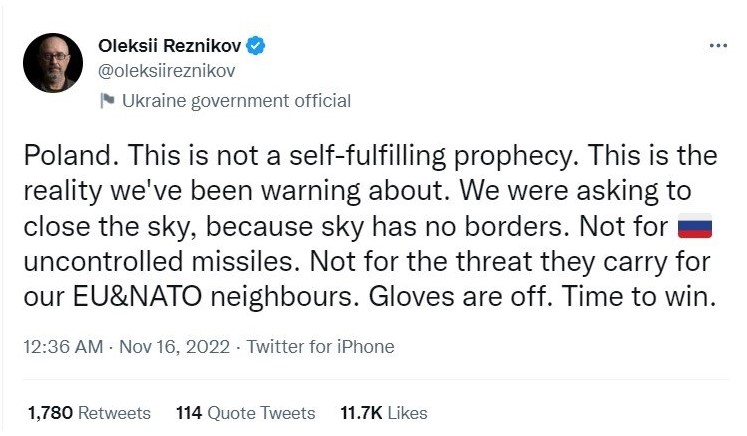Image resolution: width=747 pixels, height=436 pixels.
Task: Click the @oleksiireznikov handle
Action: click(x=169, y=71)
